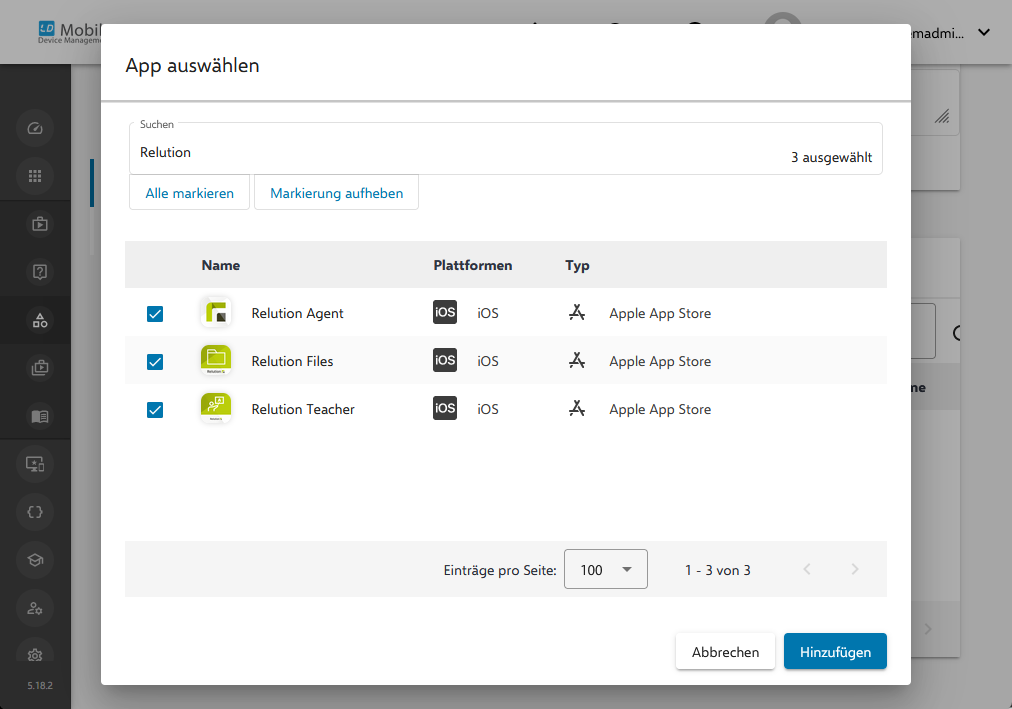The image size is (1012, 709).
Task: Sort by the Typ column header
Action: pyautogui.click(x=577, y=266)
